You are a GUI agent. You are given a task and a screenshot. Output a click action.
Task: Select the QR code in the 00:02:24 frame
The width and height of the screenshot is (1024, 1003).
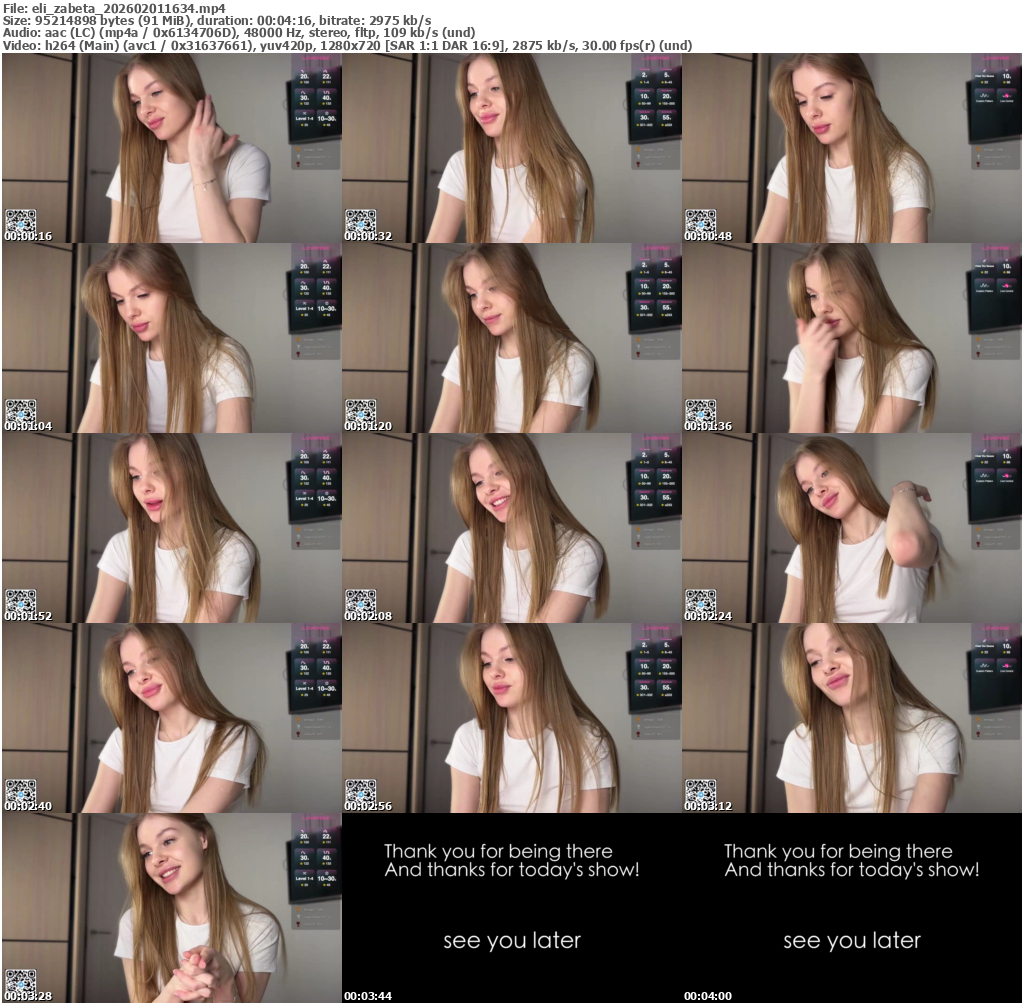[700, 601]
